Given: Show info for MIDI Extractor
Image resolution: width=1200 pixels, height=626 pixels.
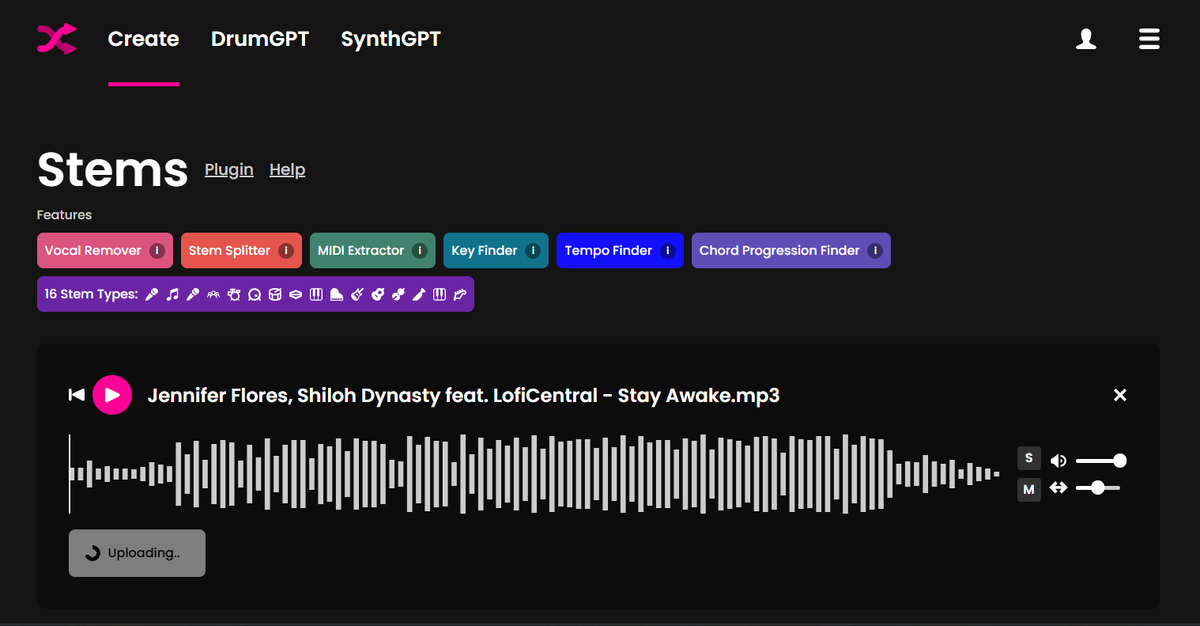Looking at the screenshot, I should pos(420,251).
